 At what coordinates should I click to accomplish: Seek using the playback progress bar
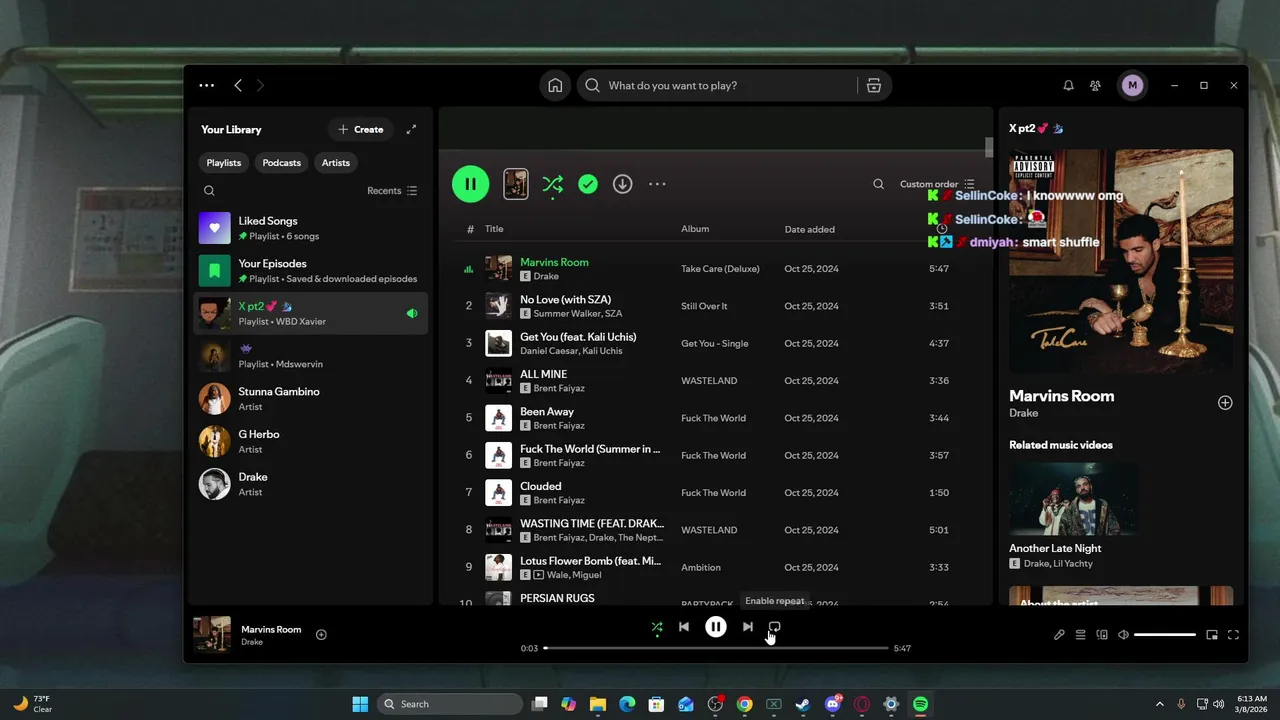[716, 648]
